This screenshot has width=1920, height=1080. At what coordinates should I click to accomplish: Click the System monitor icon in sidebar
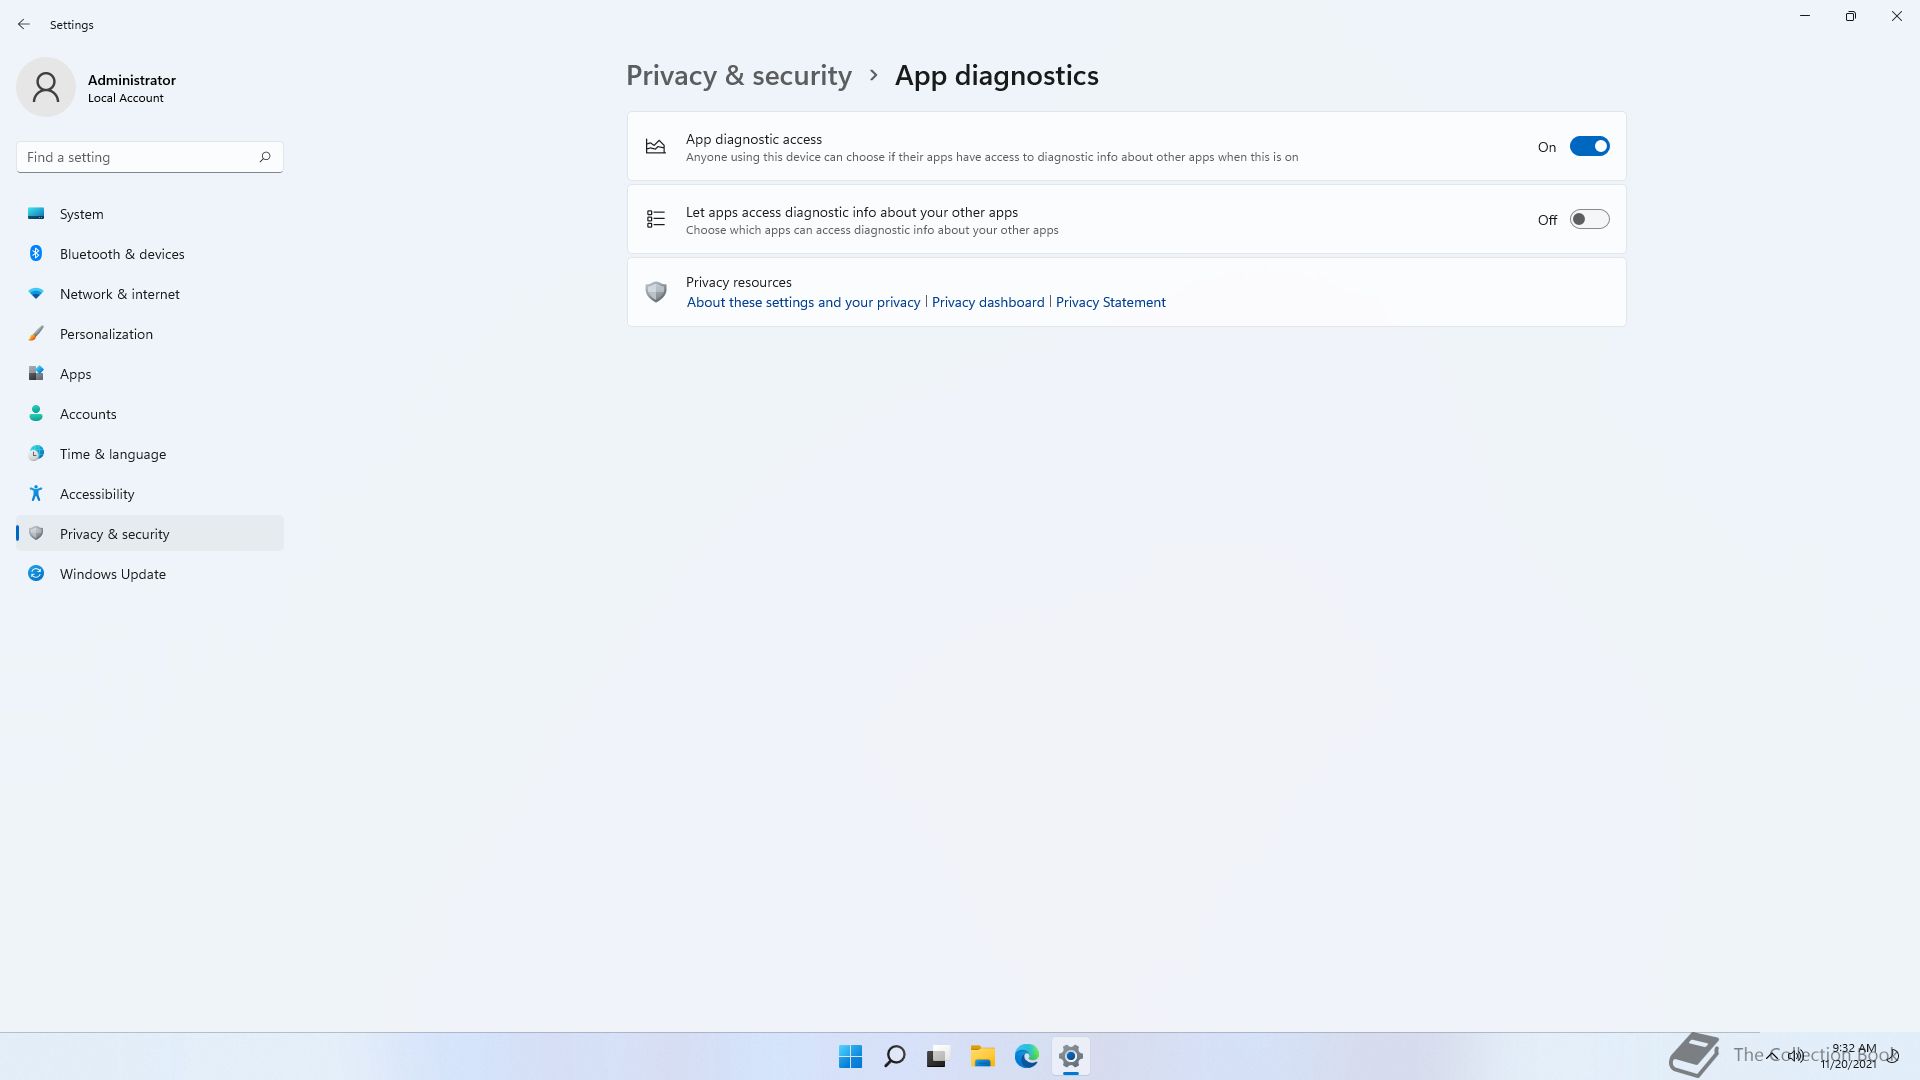point(36,213)
